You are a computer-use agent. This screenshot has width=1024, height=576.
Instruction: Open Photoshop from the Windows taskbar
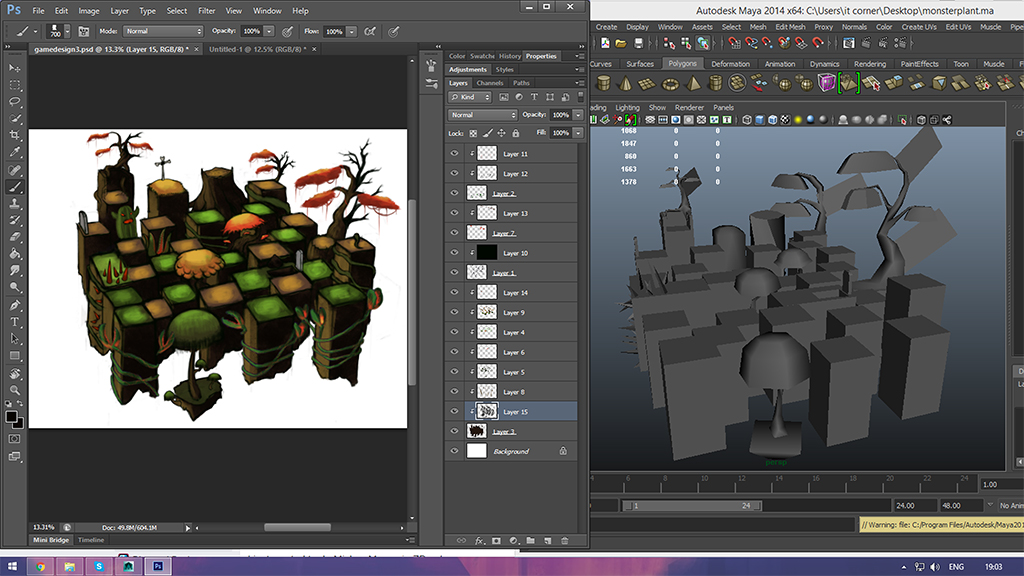pos(158,566)
